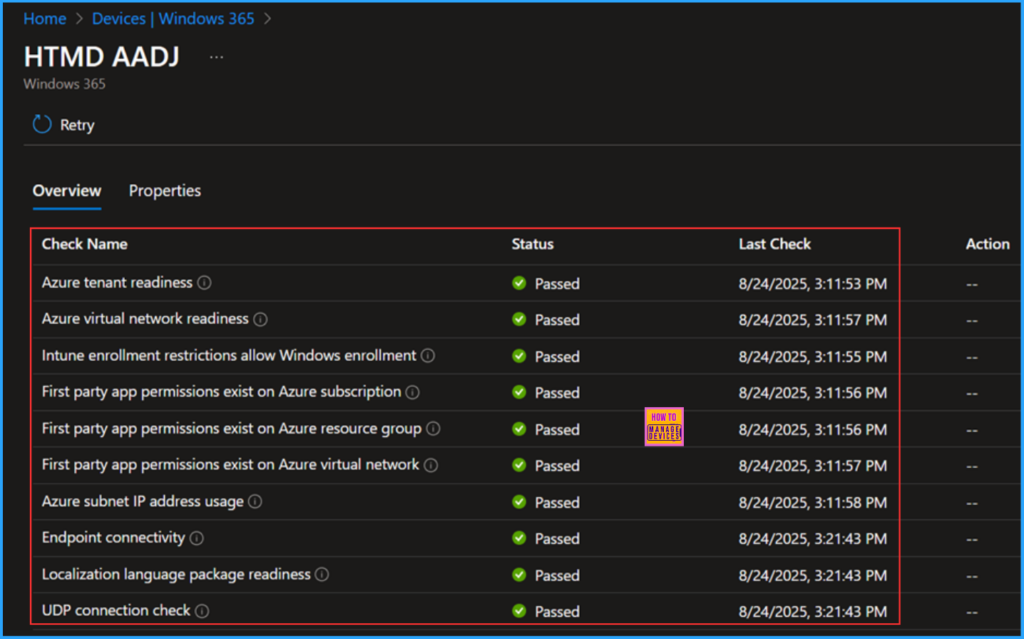Show info for Localization language package readiness
Screen dimensions: 1024x639
[322, 574]
